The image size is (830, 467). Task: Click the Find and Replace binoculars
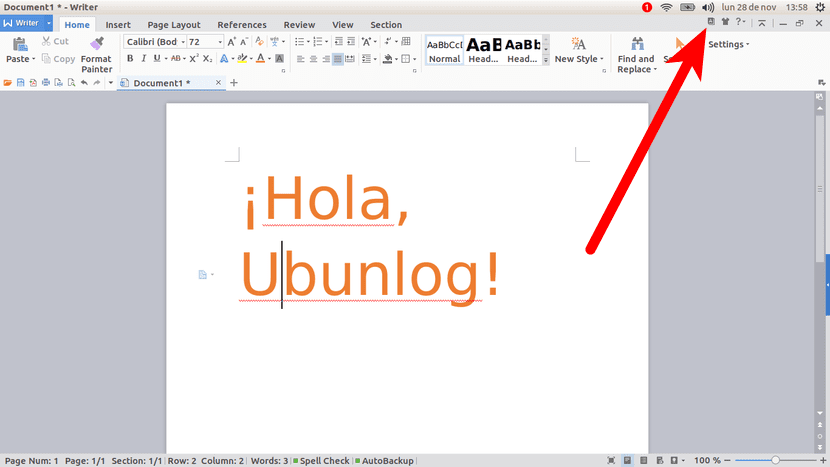pos(636,44)
